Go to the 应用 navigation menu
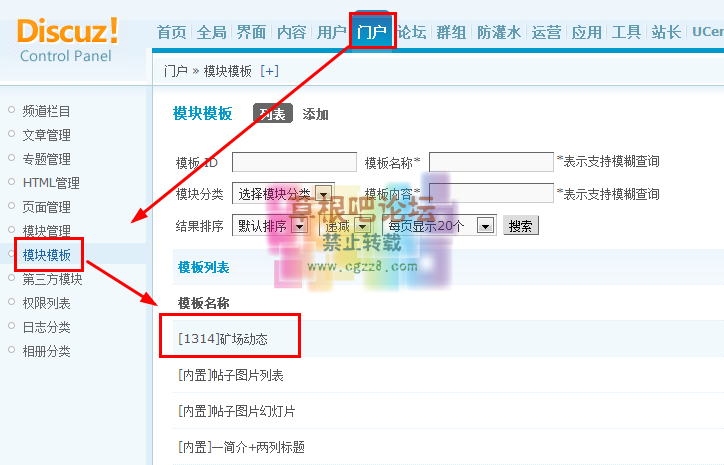Screen dimensions: 724x465 pyautogui.click(x=587, y=32)
